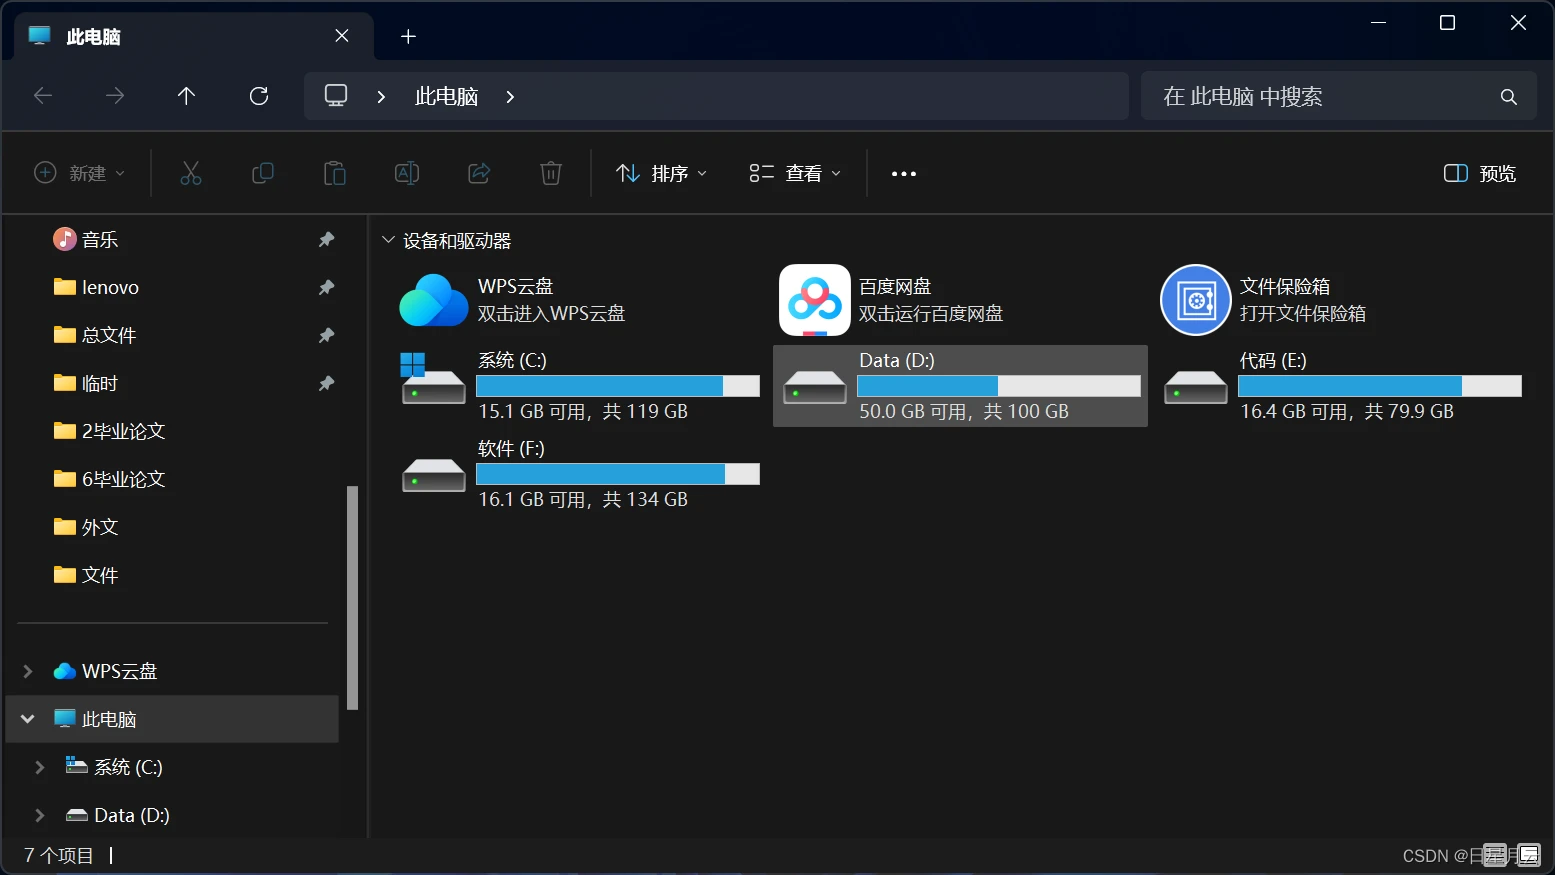Viewport: 1555px width, 875px height.
Task: Collapse the 设备和驱动器 group
Action: pyautogui.click(x=388, y=240)
